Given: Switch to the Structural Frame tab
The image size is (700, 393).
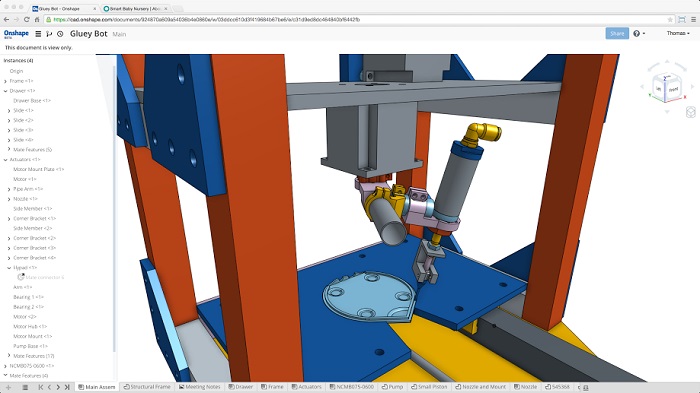Looking at the screenshot, I should pyautogui.click(x=147, y=387).
